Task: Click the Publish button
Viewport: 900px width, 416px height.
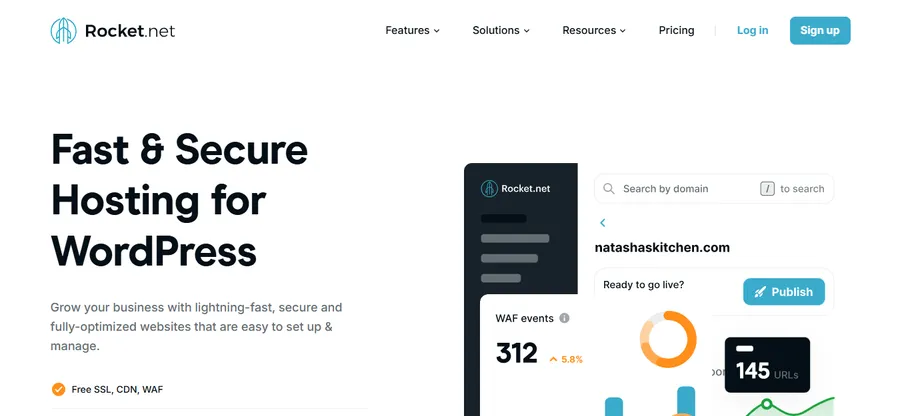Action: click(783, 292)
